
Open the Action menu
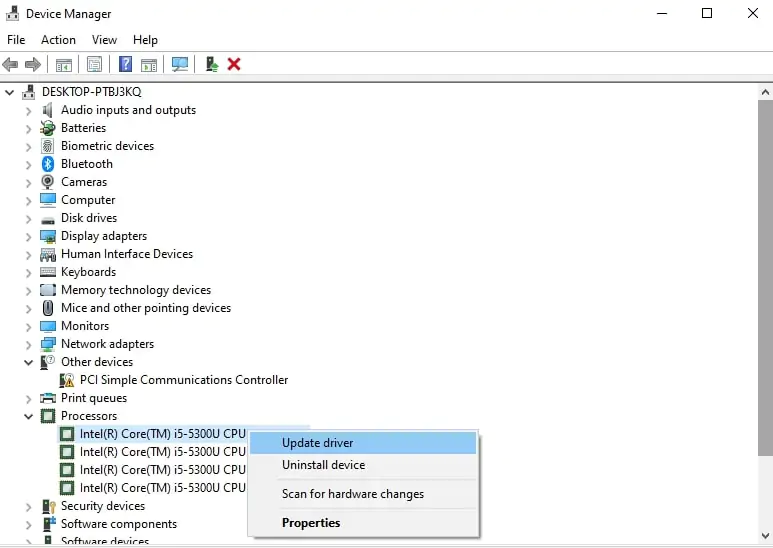pyautogui.click(x=58, y=40)
